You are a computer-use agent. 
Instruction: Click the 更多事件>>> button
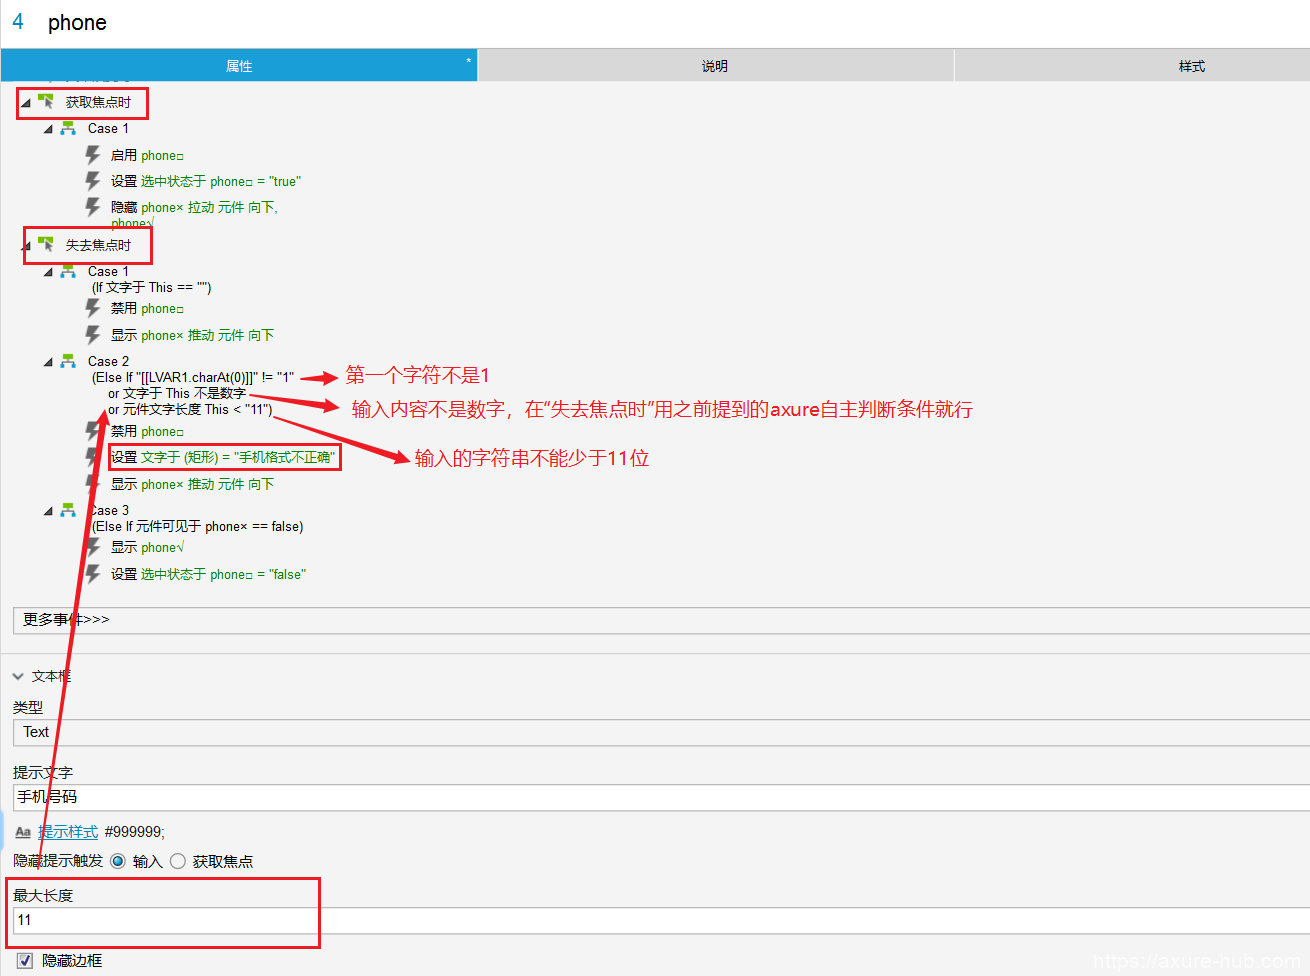coord(660,620)
